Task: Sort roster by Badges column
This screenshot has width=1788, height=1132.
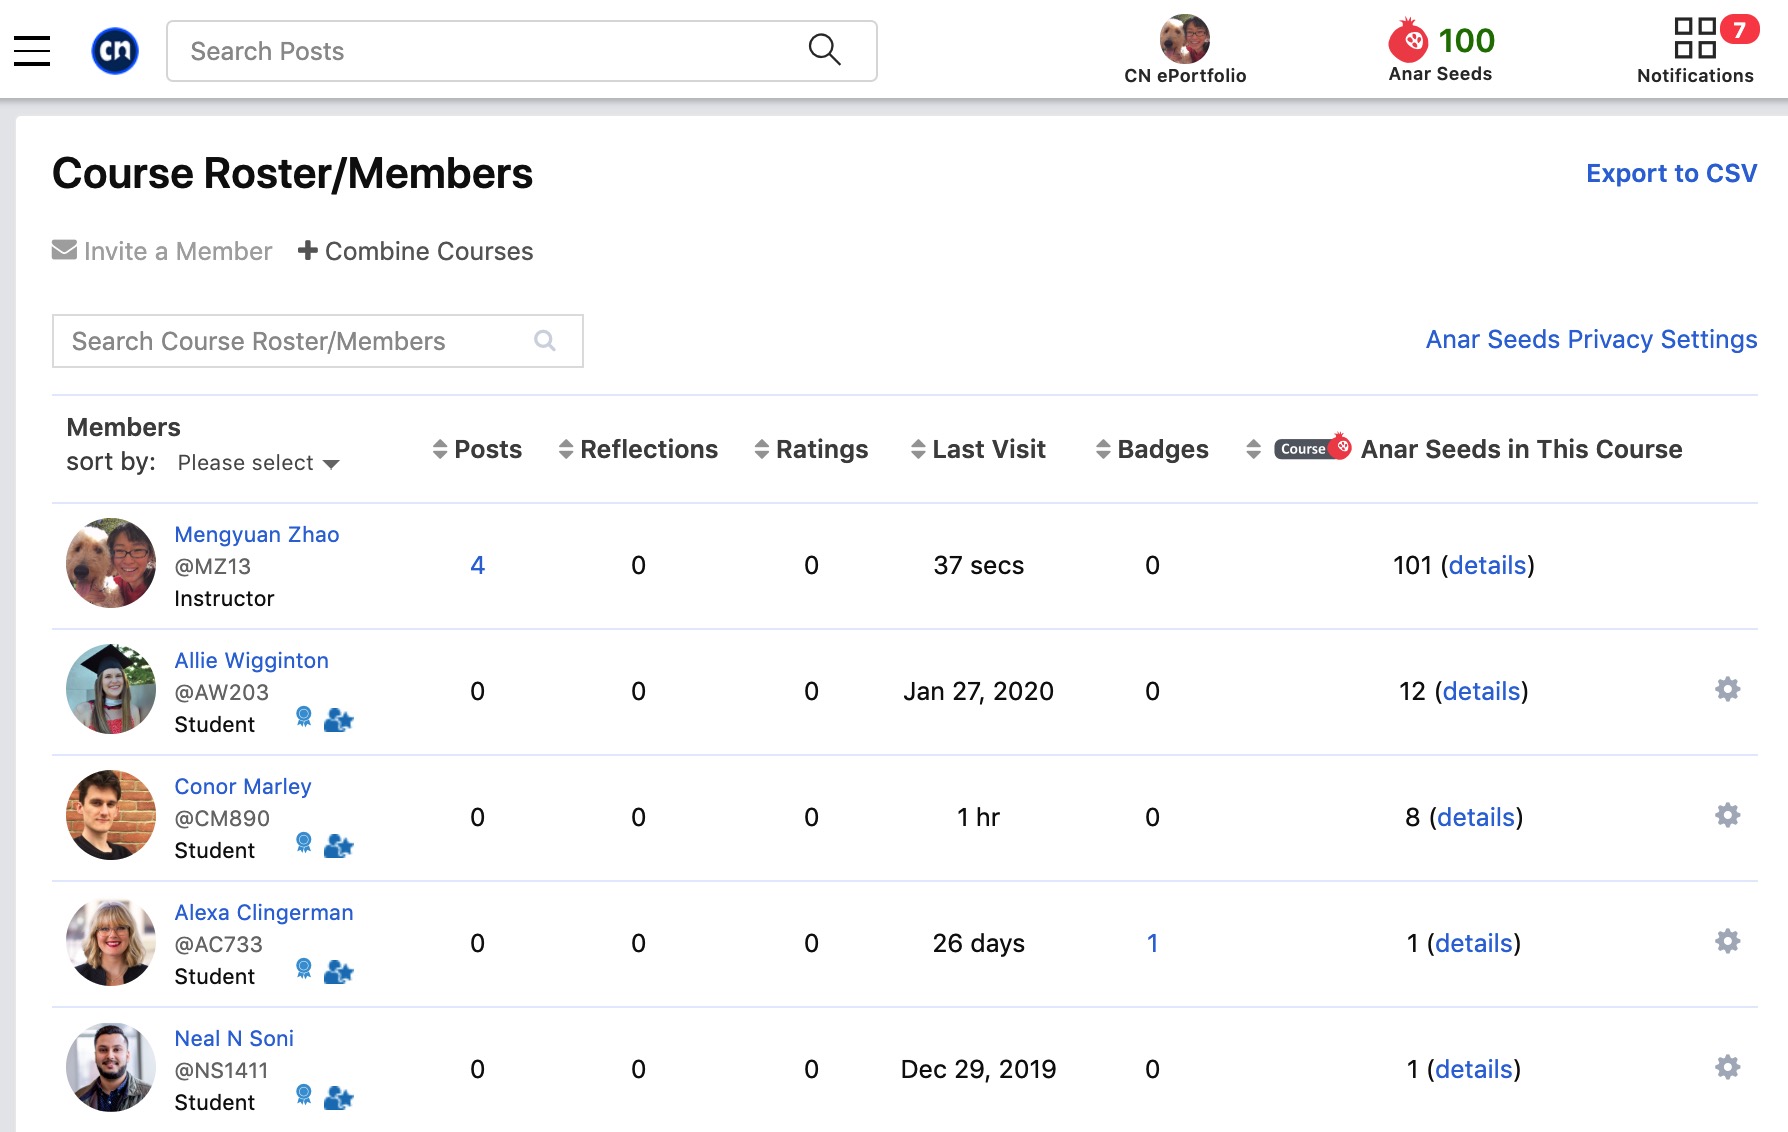Action: (x=1152, y=449)
